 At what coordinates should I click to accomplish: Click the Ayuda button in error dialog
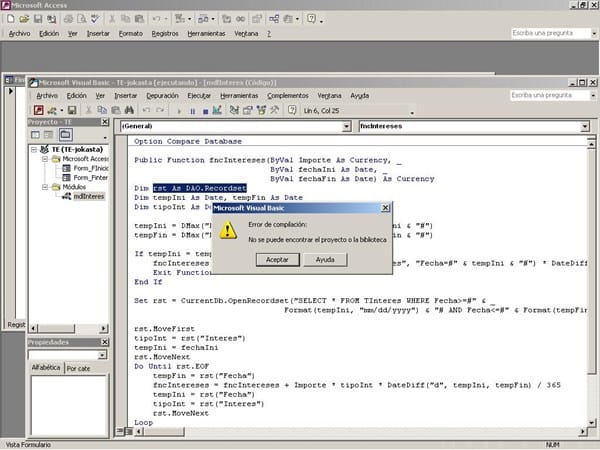pos(325,259)
